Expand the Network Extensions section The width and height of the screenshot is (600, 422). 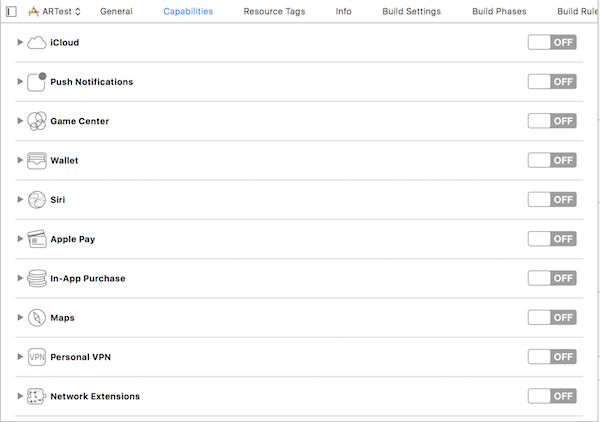click(x=20, y=396)
